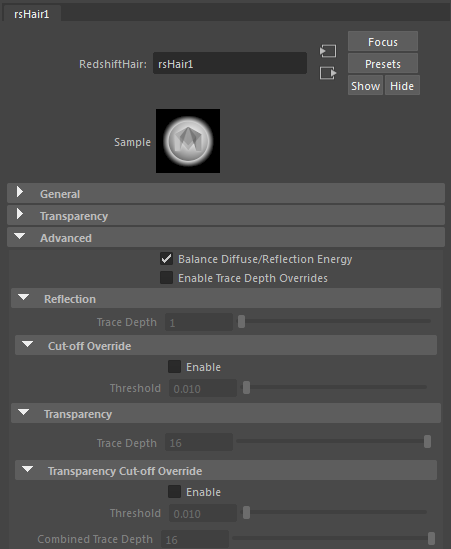451x549 pixels.
Task: Click the go to input connection icon
Action: [x=328, y=51]
